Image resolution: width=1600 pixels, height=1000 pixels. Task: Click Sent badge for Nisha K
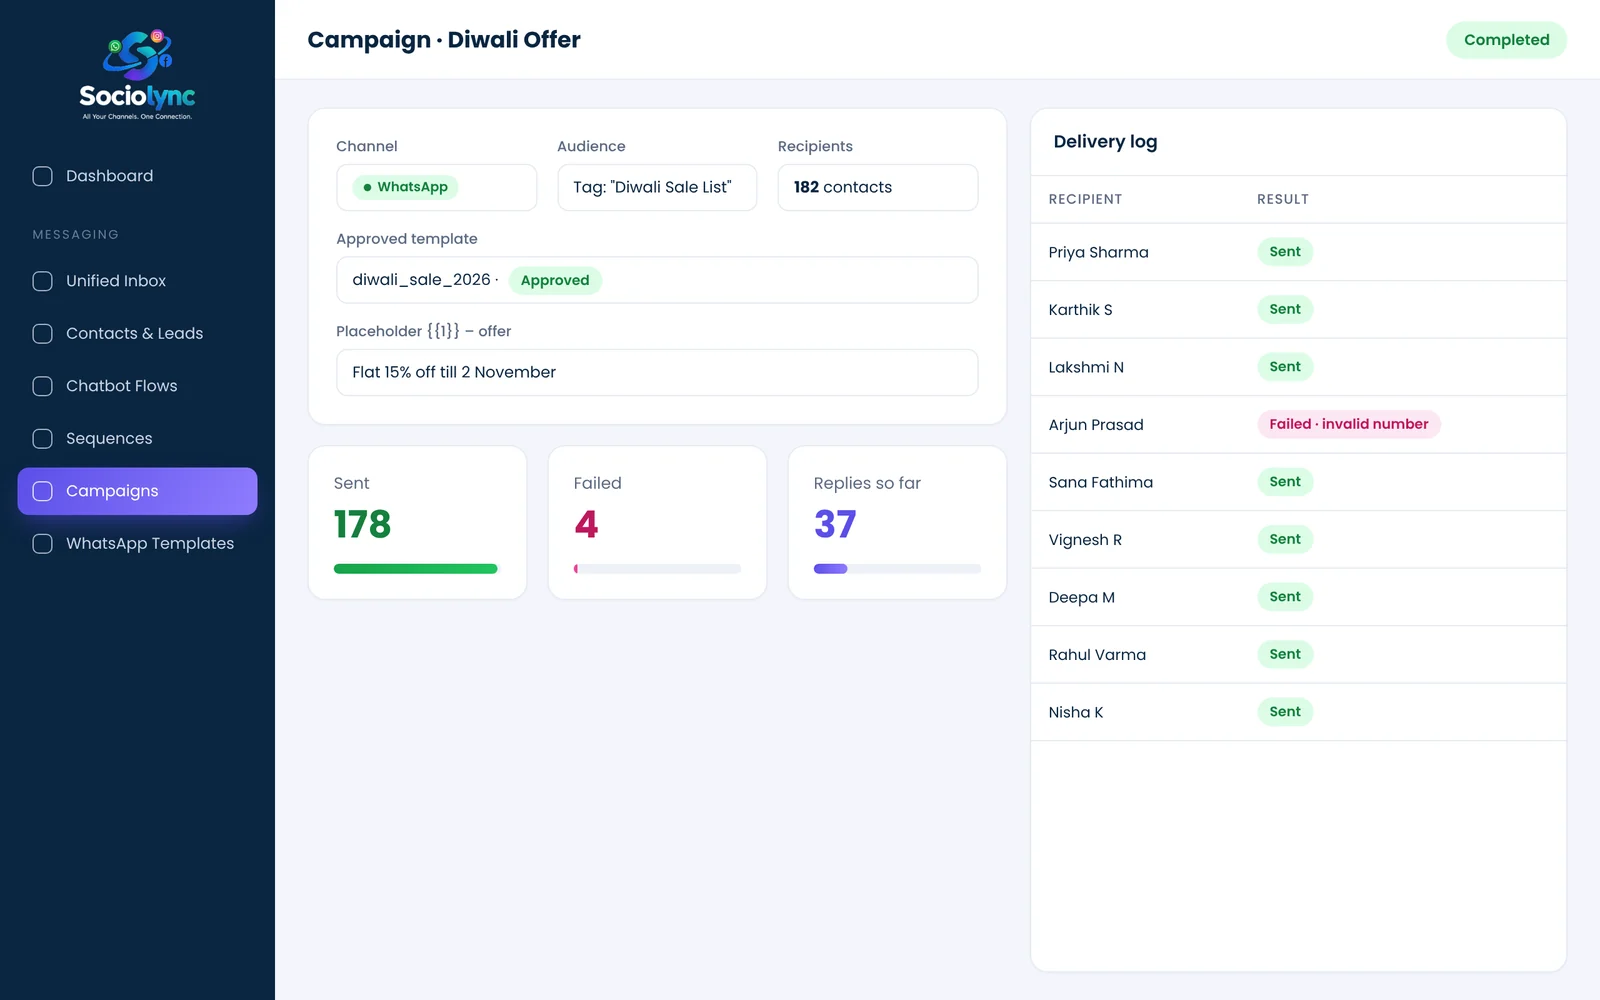click(1285, 712)
